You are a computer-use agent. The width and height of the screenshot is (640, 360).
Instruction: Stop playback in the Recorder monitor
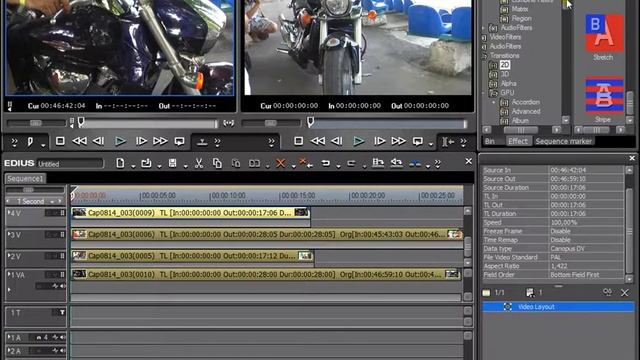click(298, 141)
